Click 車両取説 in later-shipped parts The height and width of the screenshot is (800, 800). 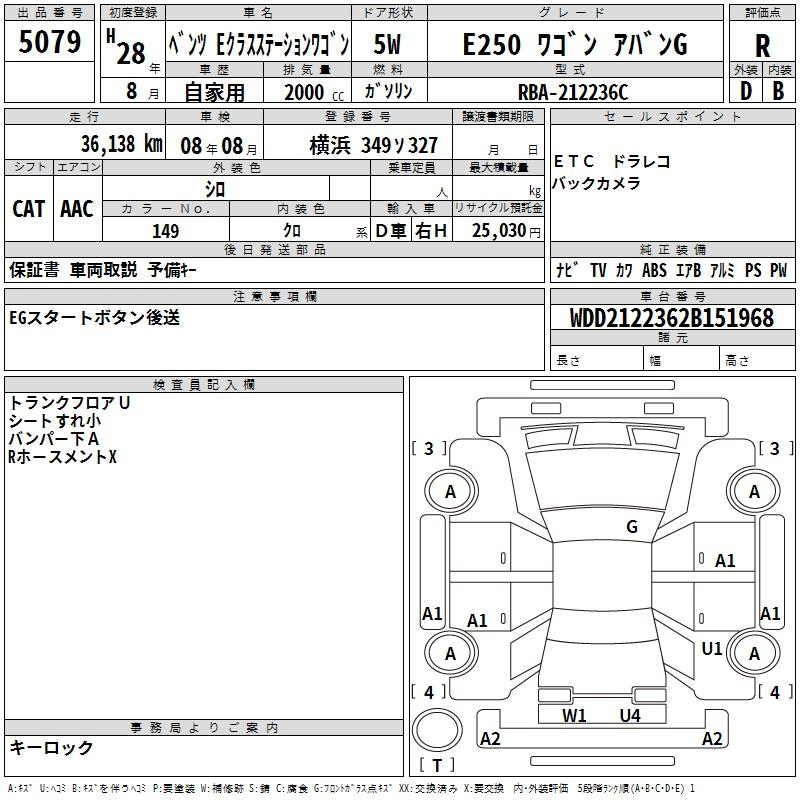(103, 270)
